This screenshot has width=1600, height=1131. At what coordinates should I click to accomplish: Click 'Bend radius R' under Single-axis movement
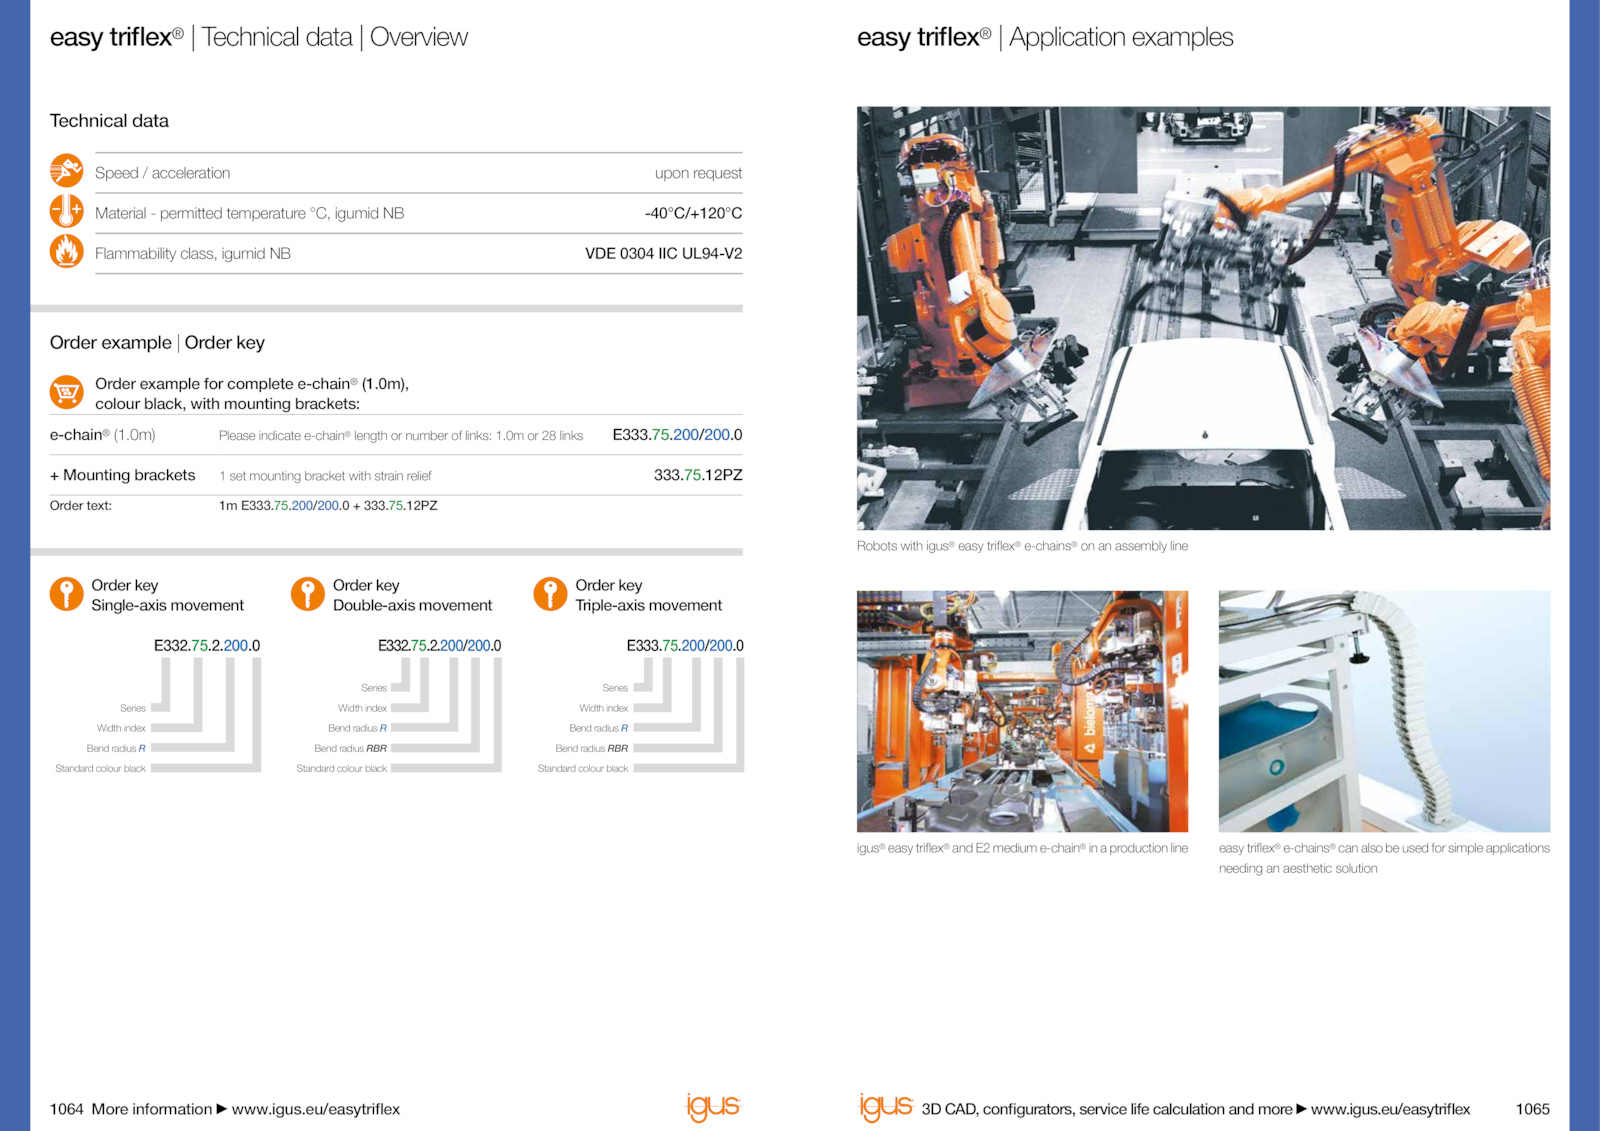click(x=116, y=748)
